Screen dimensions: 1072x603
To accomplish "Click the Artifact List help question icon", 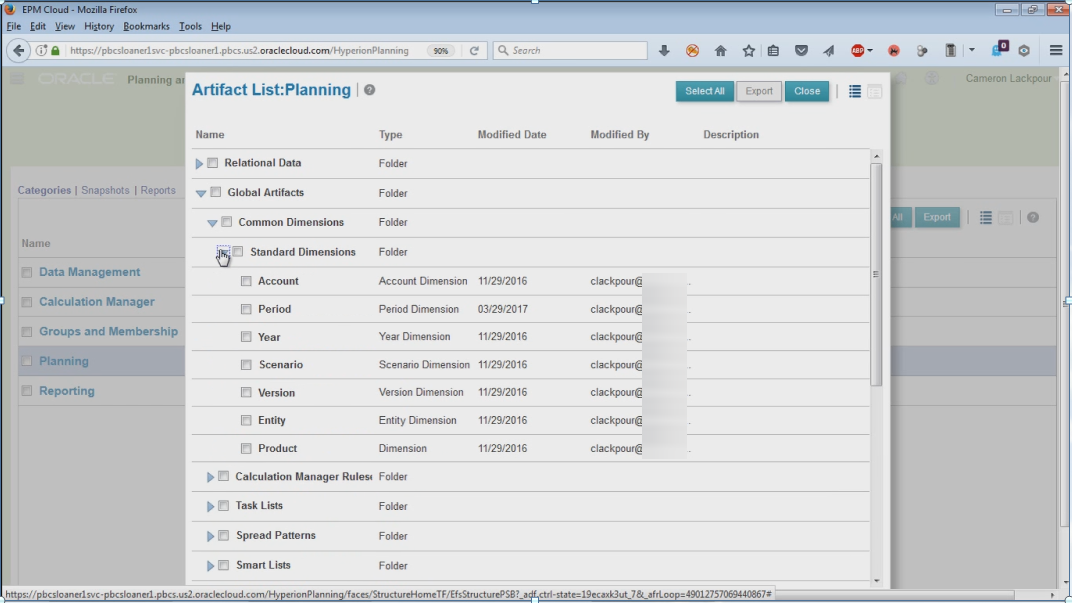I will [369, 90].
